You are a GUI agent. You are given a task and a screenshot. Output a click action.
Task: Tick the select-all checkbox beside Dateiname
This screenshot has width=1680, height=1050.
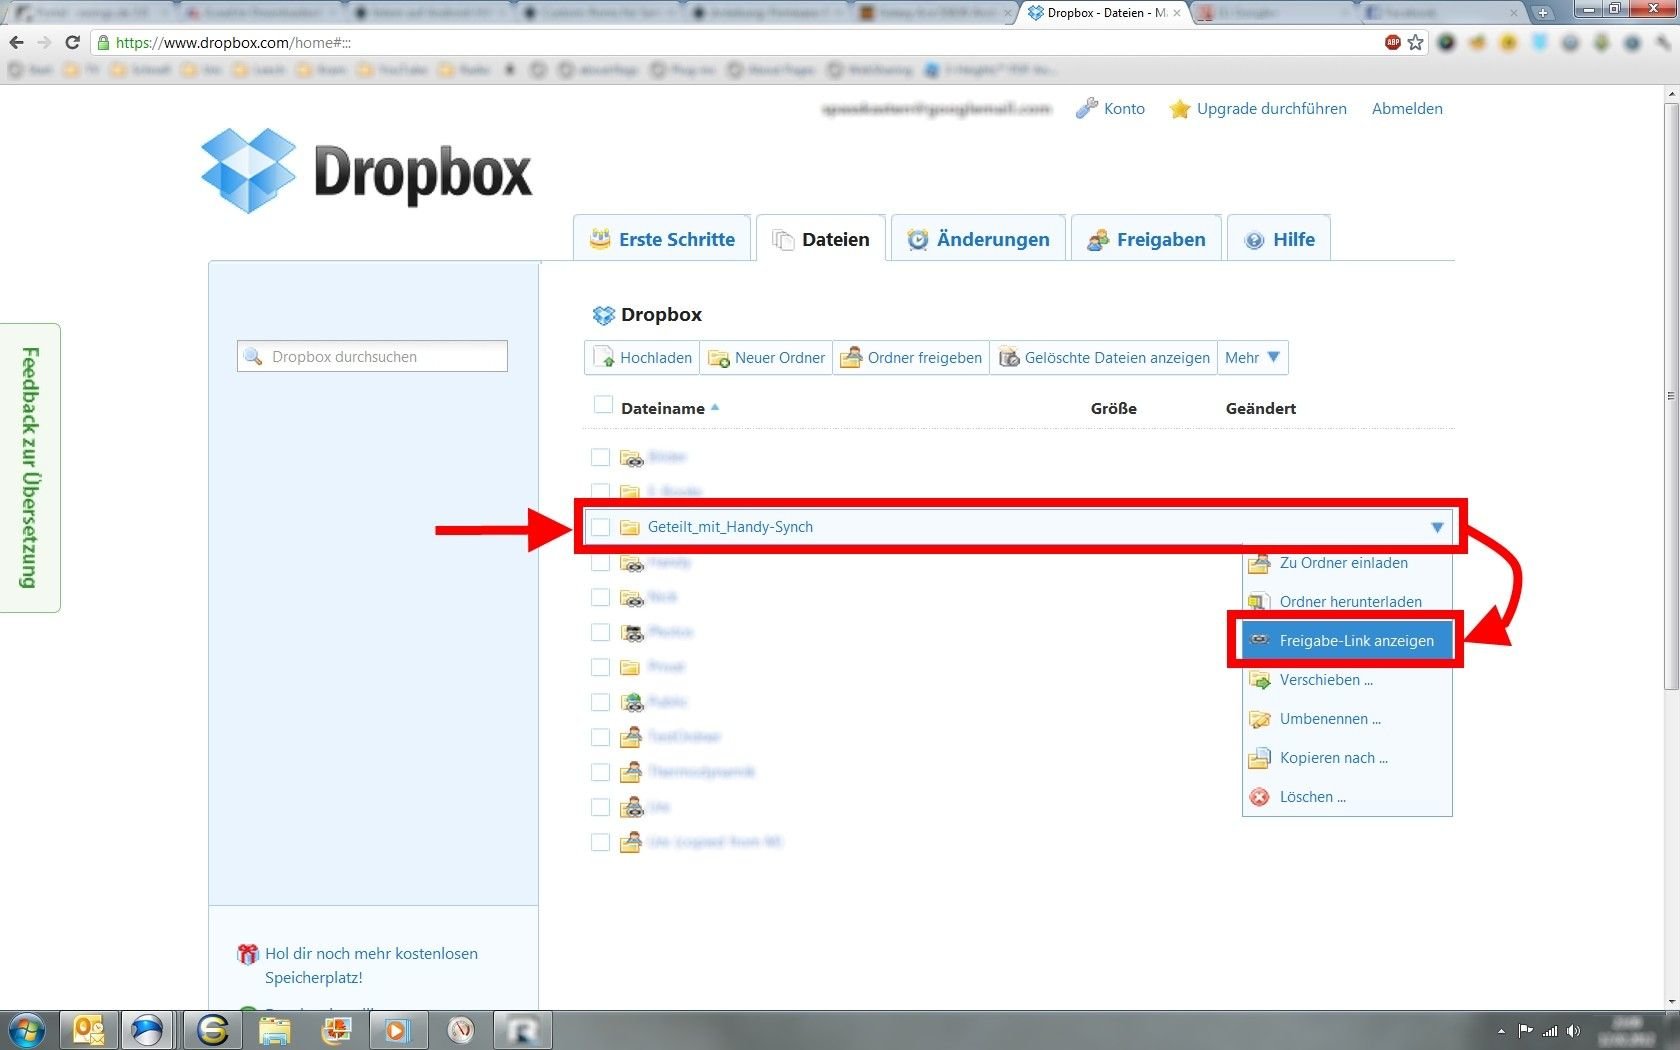603,404
